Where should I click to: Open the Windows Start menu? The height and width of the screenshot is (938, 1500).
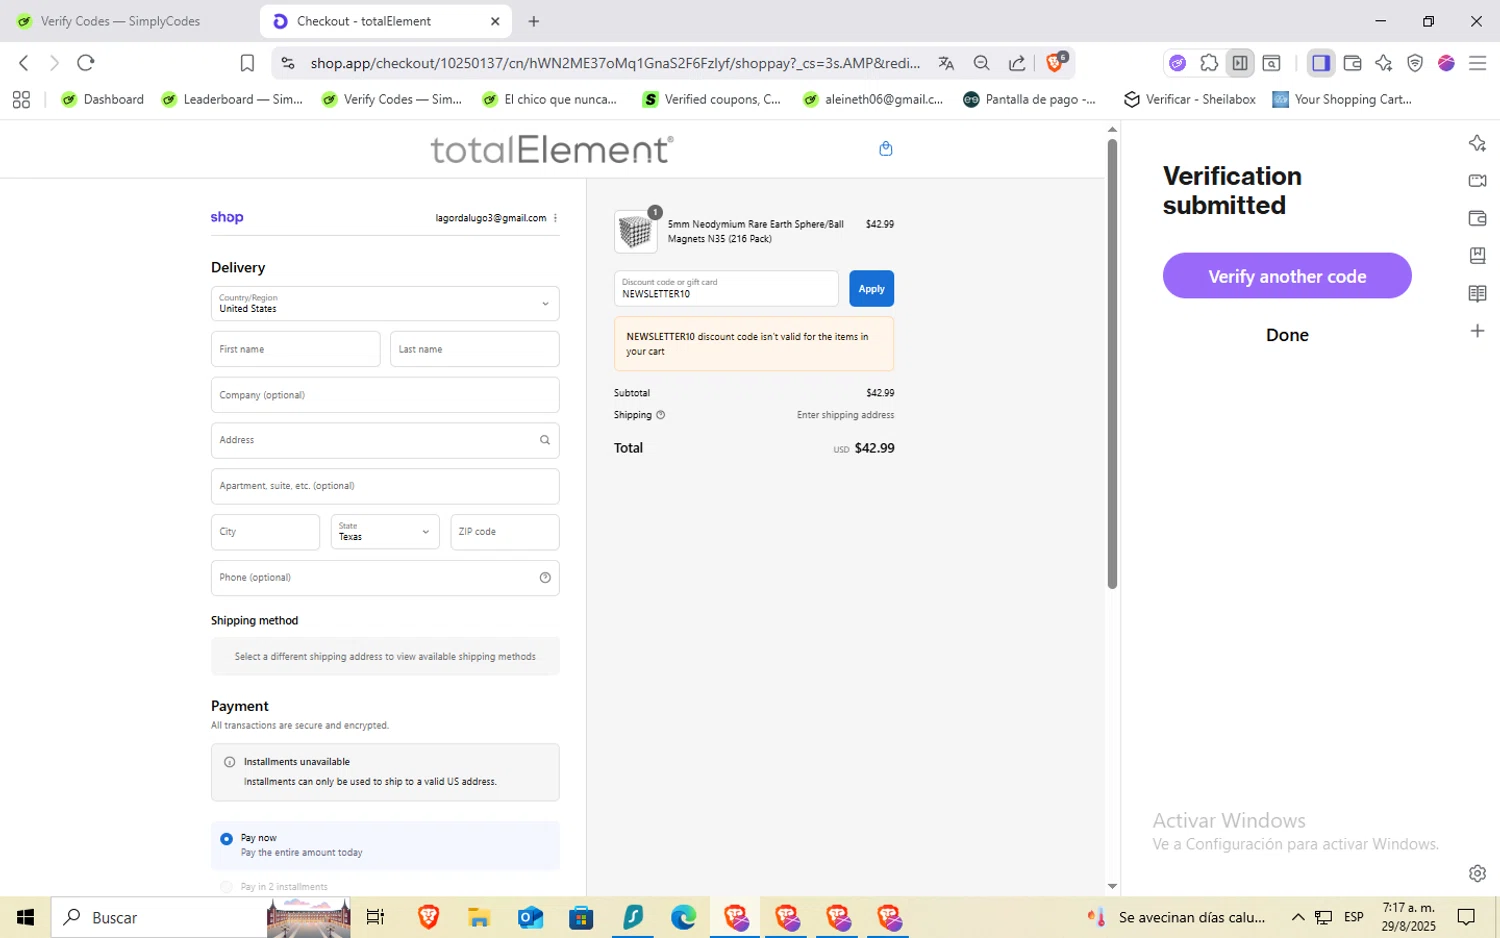coord(25,917)
